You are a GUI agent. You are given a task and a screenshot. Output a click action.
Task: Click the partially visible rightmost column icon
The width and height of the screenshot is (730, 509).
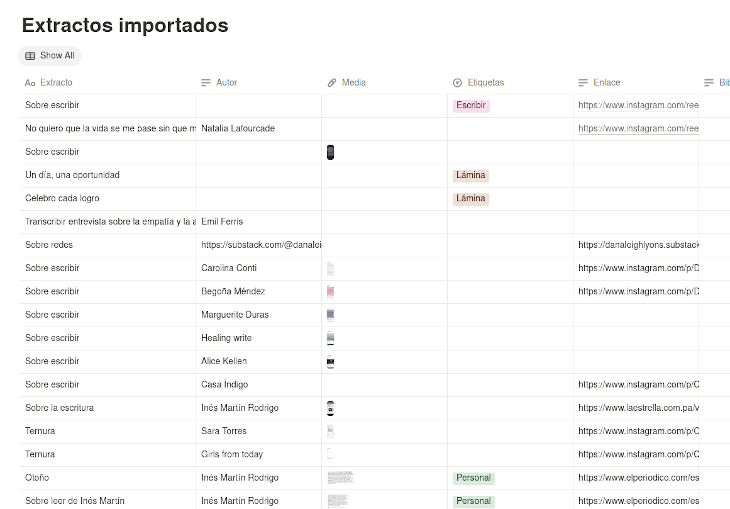(x=709, y=83)
